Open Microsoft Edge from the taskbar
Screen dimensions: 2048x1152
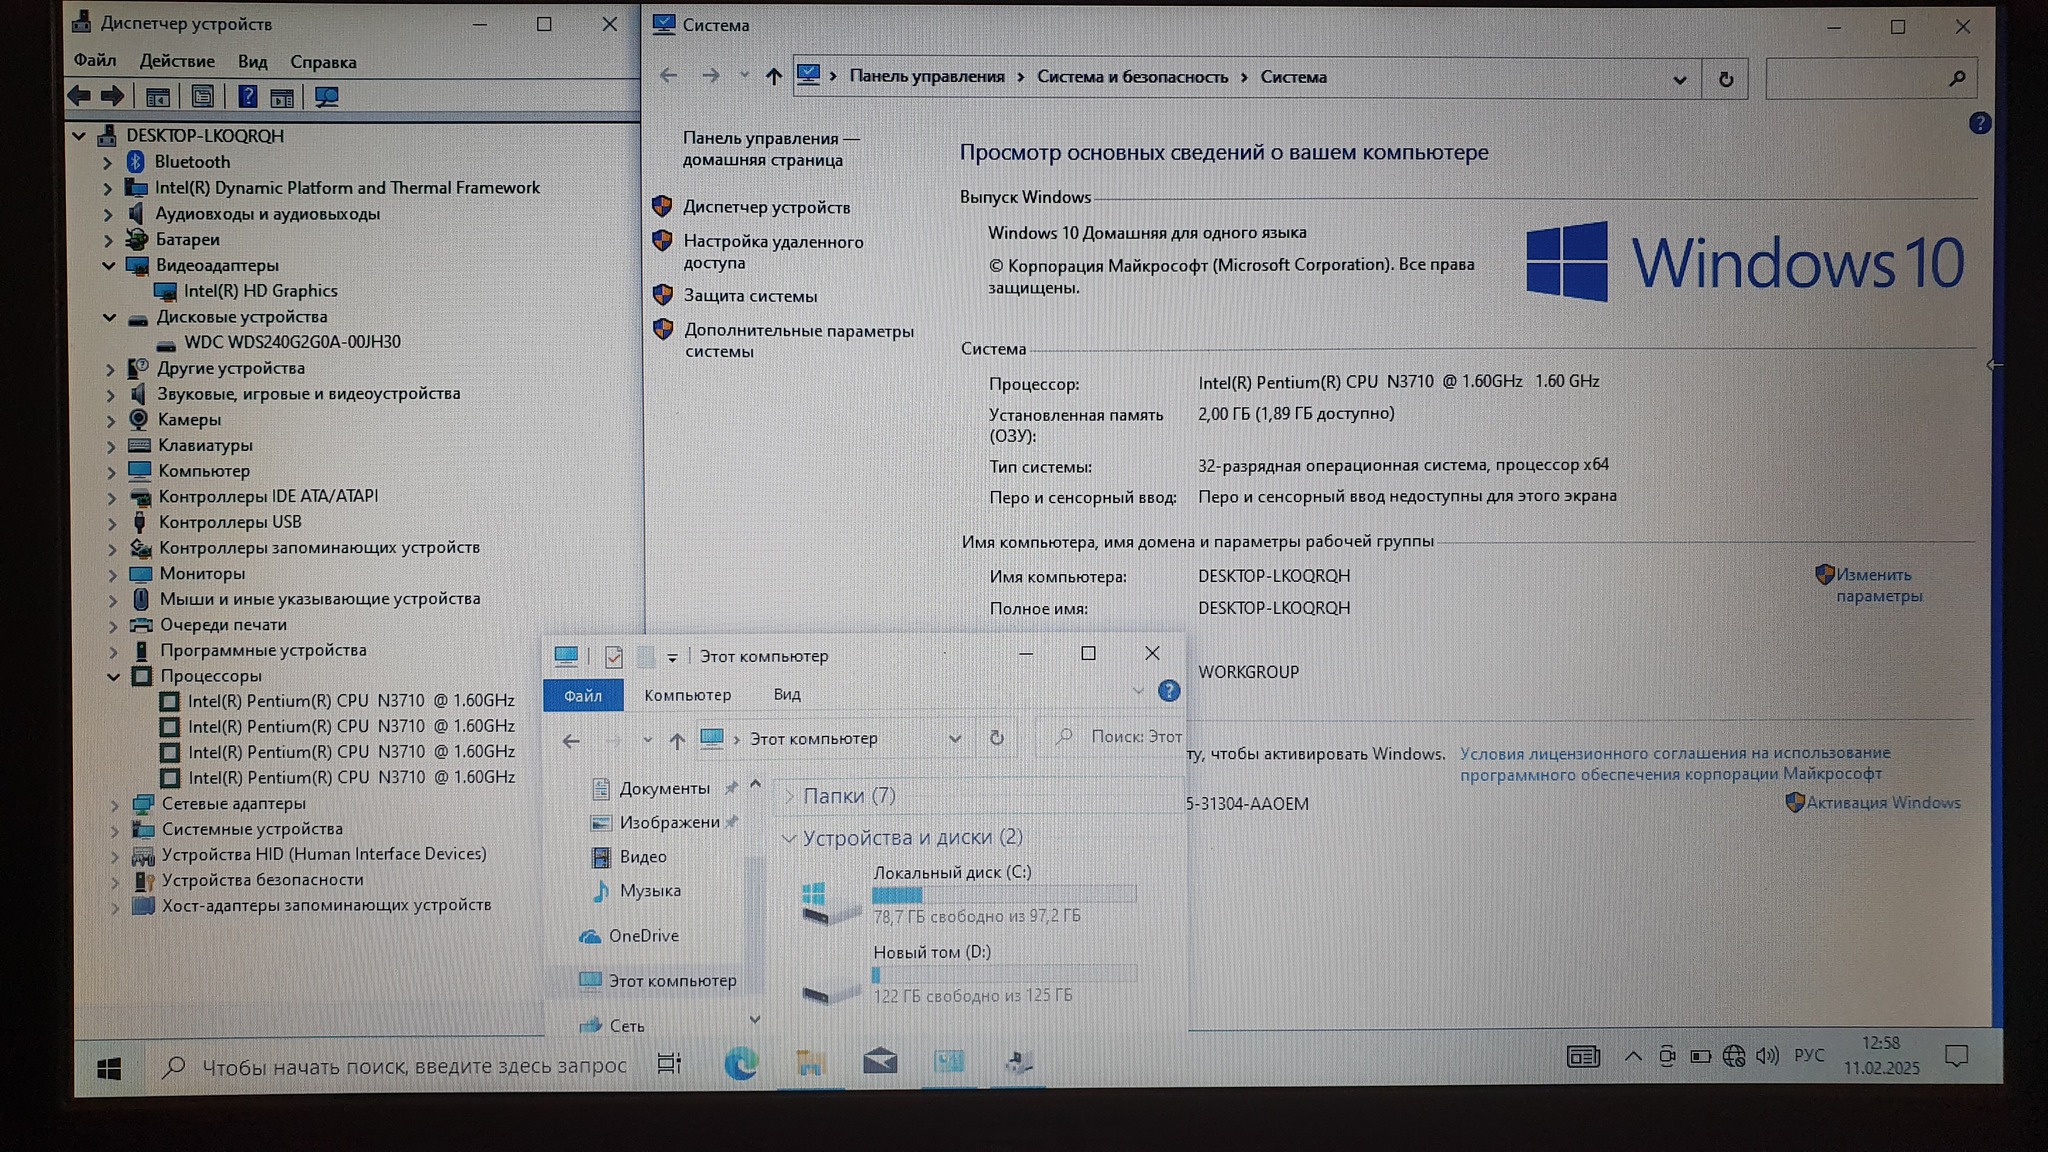pyautogui.click(x=741, y=1063)
